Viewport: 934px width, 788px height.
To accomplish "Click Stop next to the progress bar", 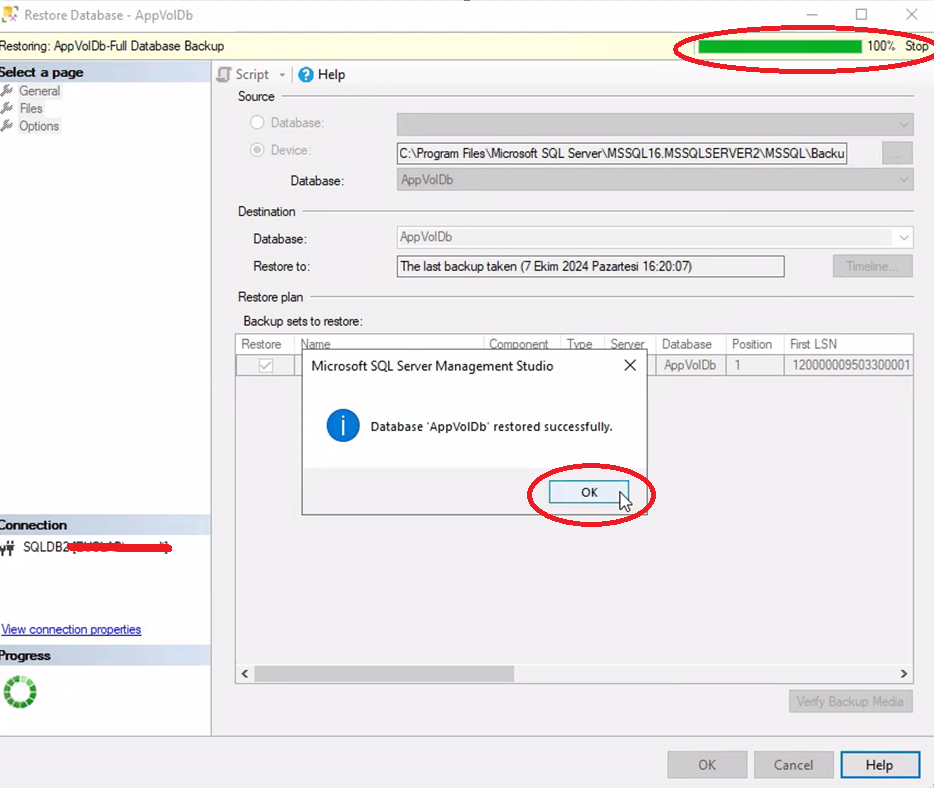I will click(916, 46).
